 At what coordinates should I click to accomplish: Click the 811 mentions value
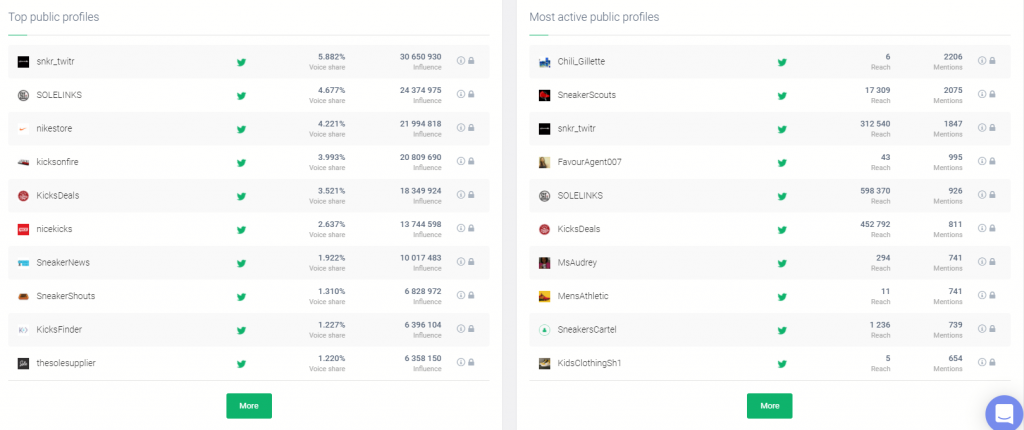point(955,224)
